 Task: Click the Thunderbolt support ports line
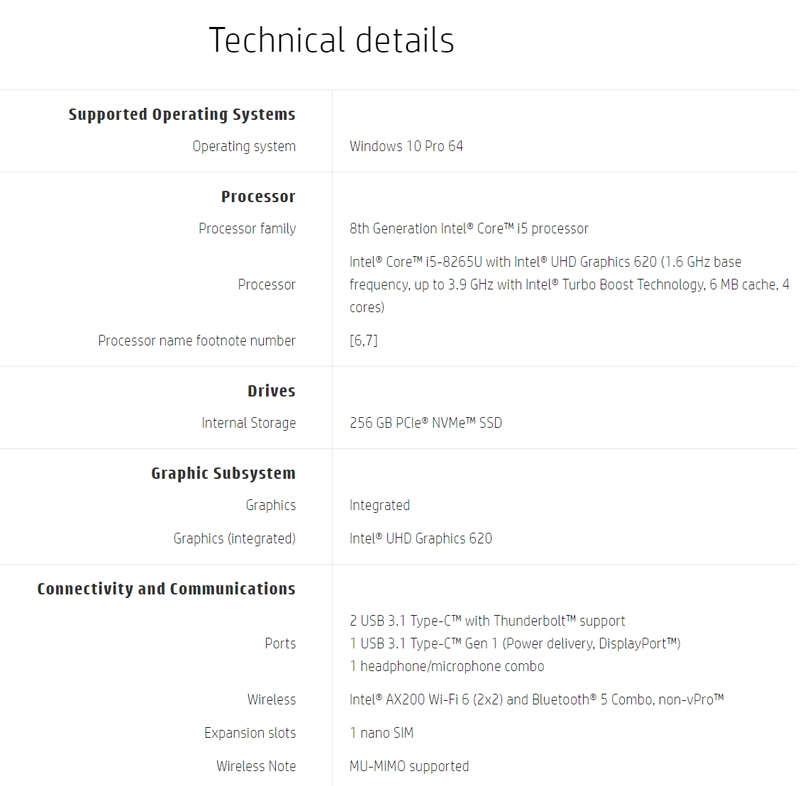click(x=487, y=620)
